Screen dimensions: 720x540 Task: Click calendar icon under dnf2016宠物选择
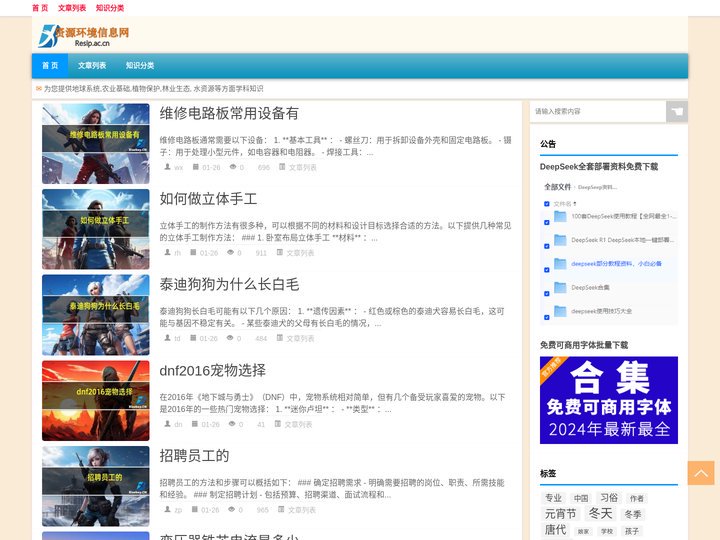tap(195, 424)
